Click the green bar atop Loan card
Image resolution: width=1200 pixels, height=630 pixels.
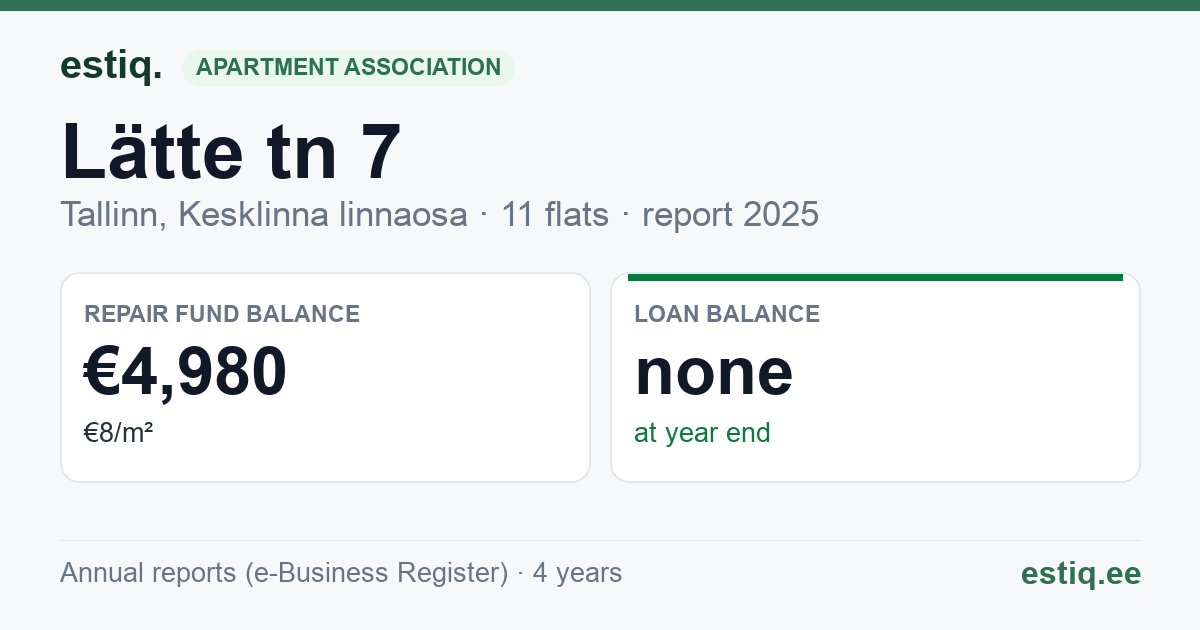click(875, 277)
